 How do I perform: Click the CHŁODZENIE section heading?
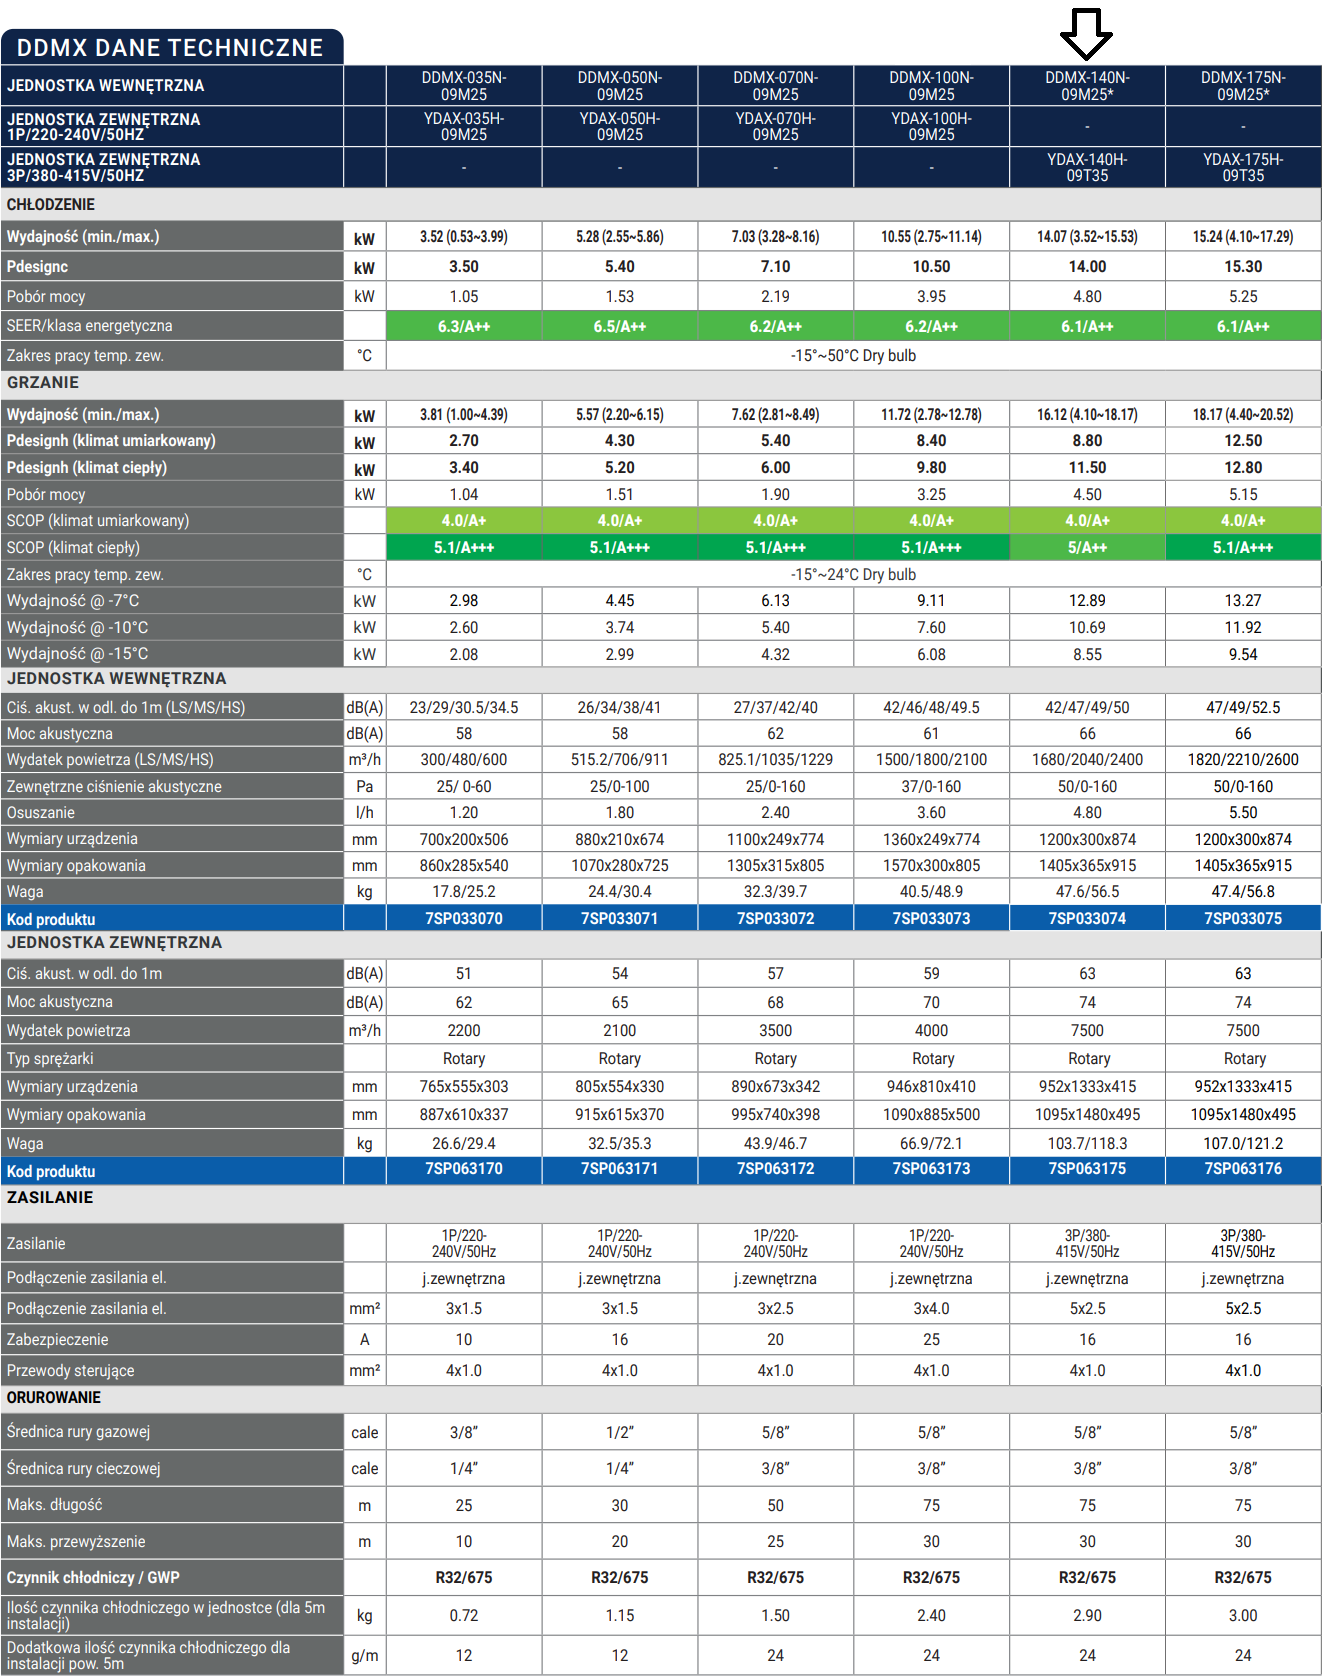(51, 205)
